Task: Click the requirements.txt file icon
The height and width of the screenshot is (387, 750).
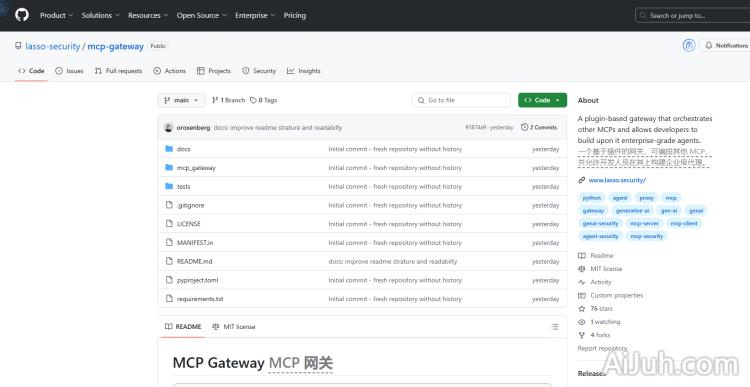Action: tap(169, 298)
